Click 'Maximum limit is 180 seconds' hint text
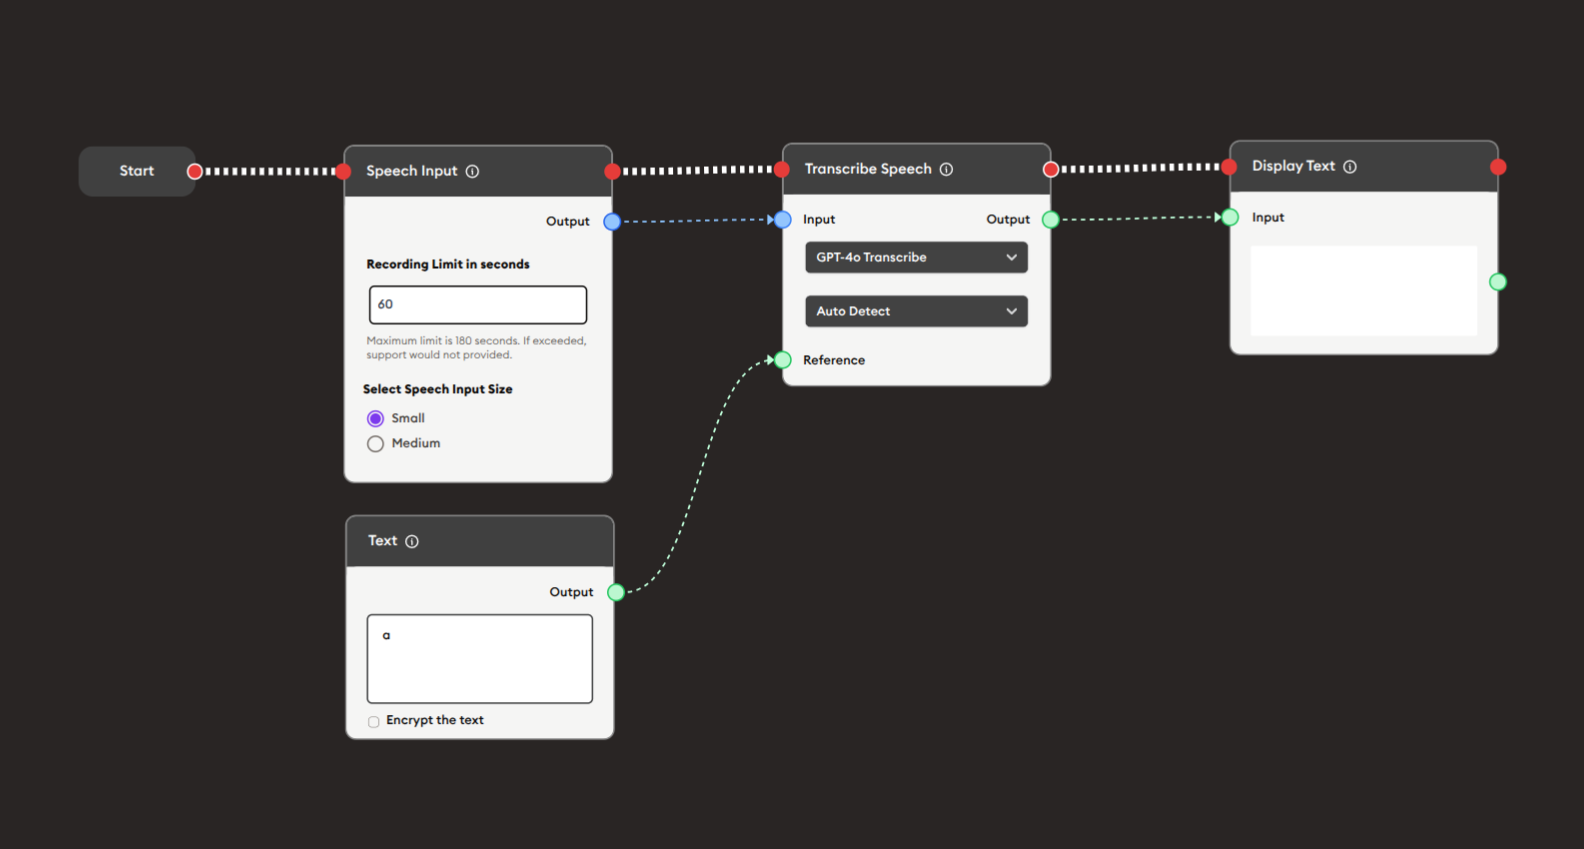This screenshot has height=849, width=1584. pyautogui.click(x=476, y=347)
